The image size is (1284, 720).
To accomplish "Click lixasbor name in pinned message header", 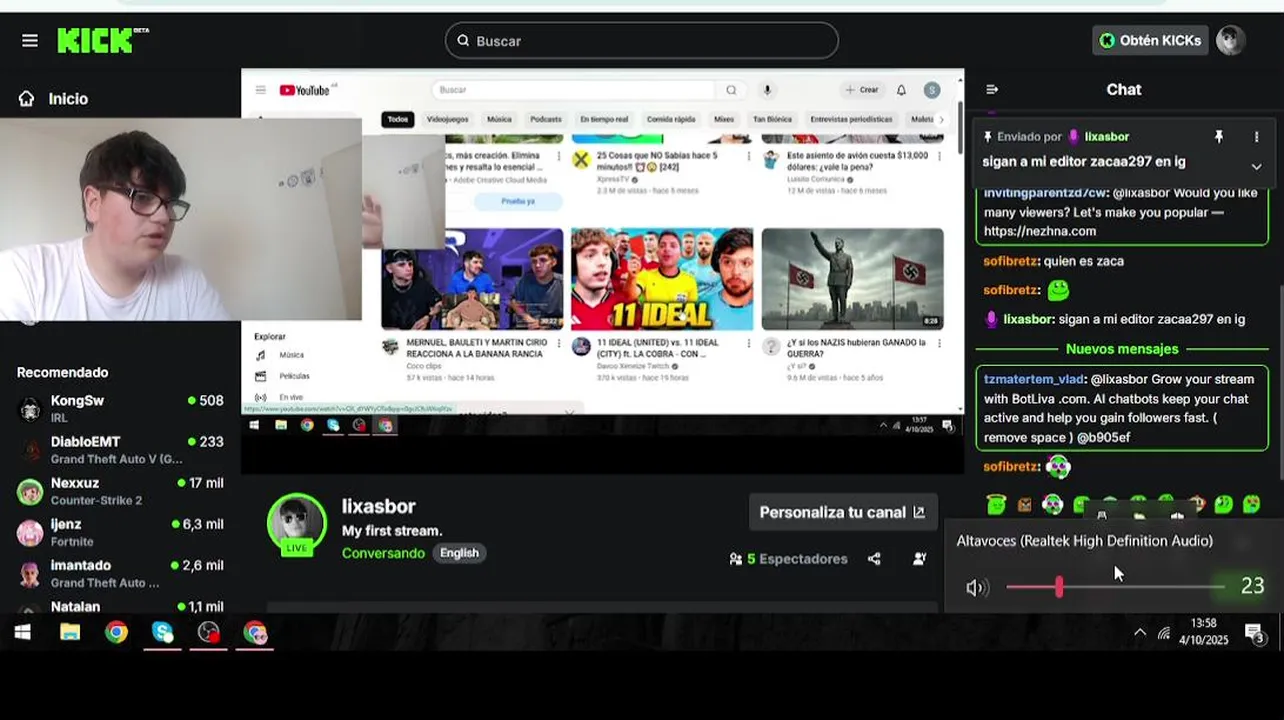I will pos(1106,136).
